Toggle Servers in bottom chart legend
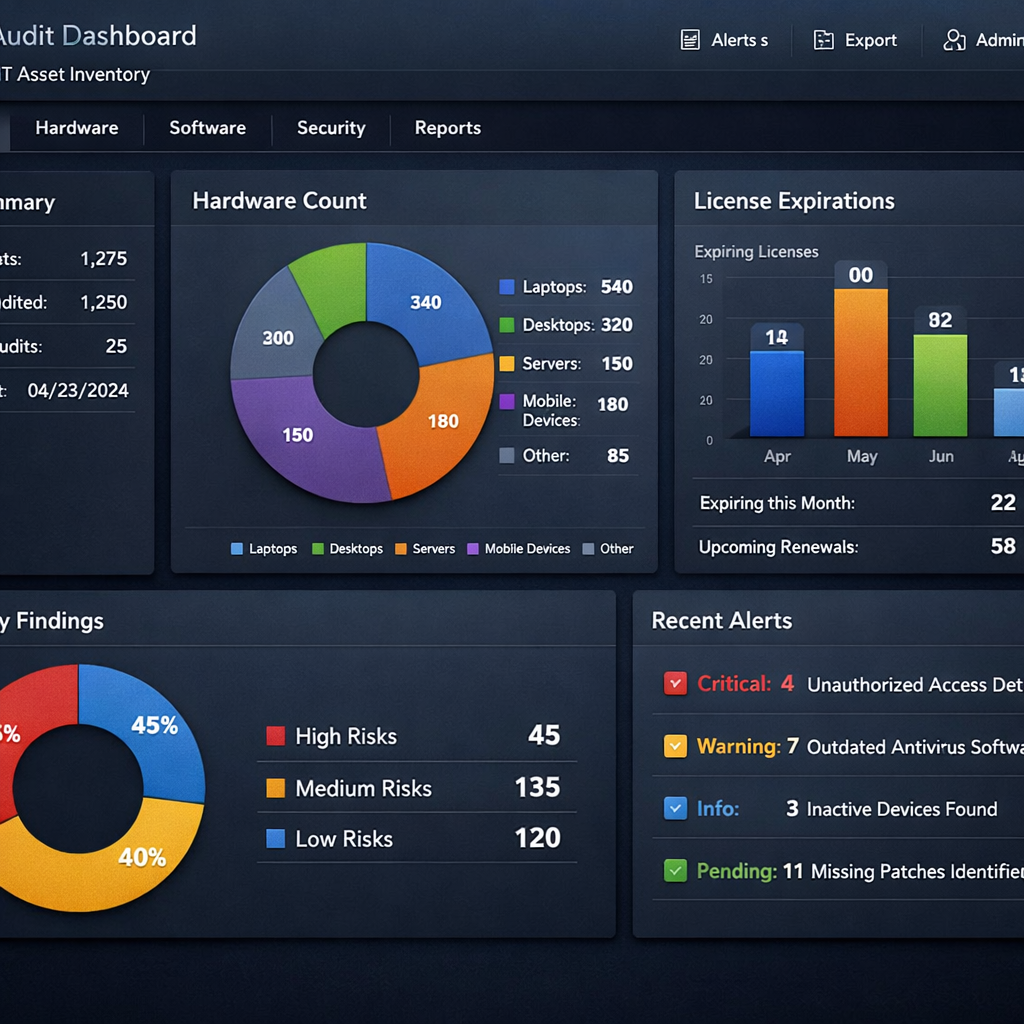 click(425, 549)
